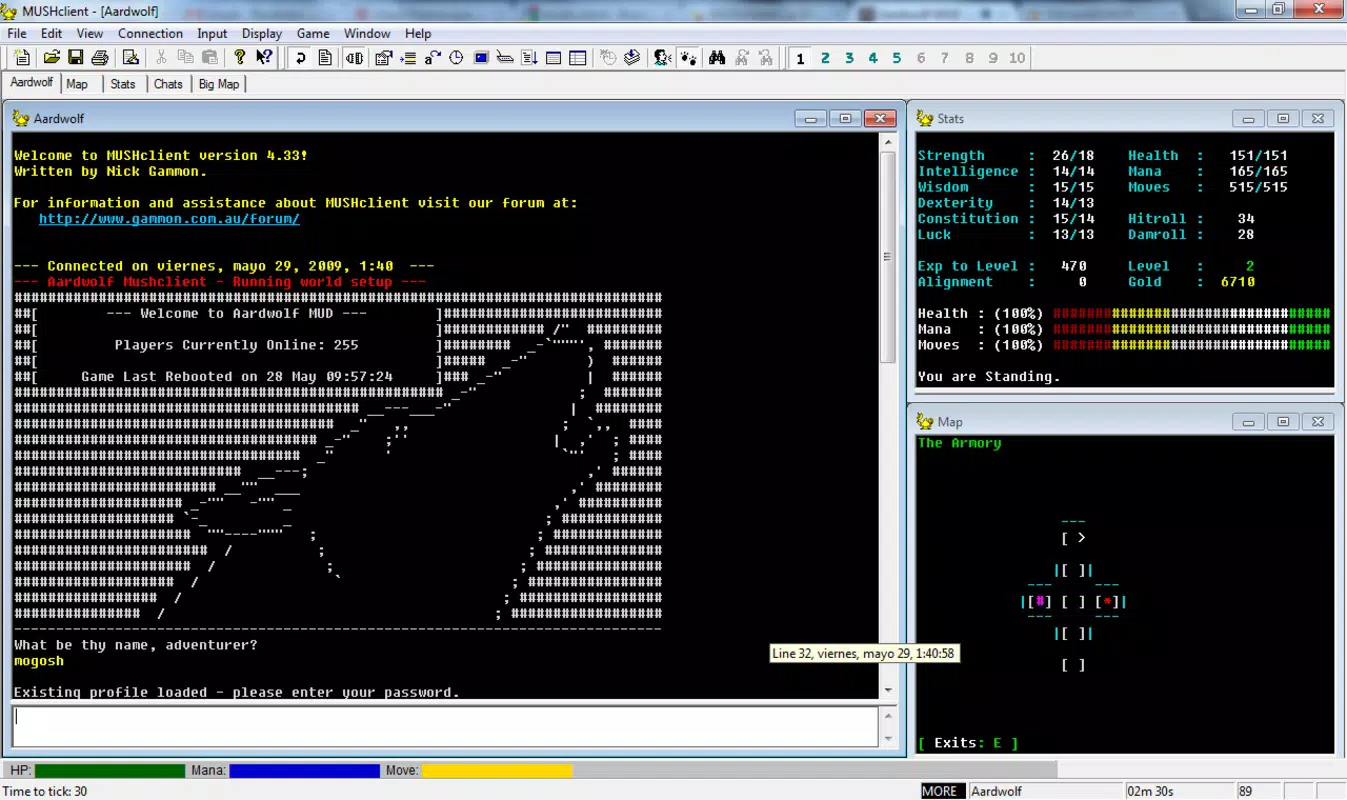The height and width of the screenshot is (800, 1347).
Task: Click the New World file icon
Action: pyautogui.click(x=22, y=58)
